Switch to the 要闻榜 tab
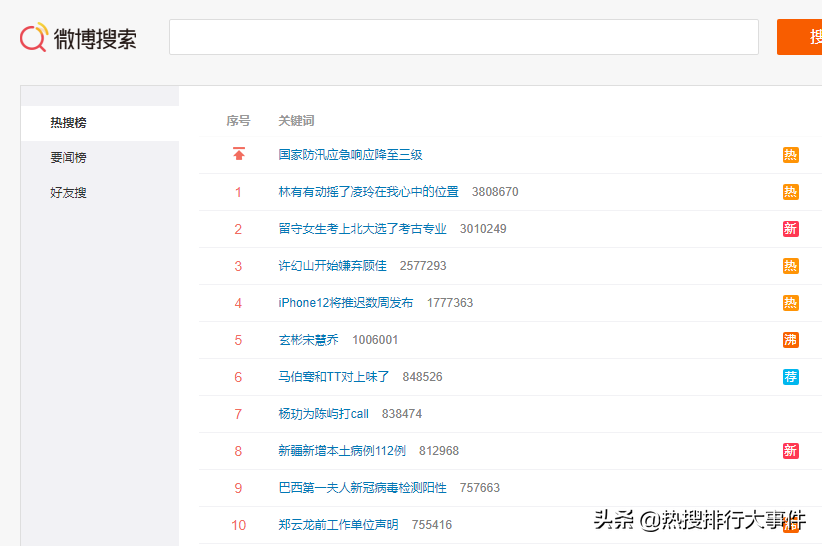The height and width of the screenshot is (546, 822). pos(68,158)
